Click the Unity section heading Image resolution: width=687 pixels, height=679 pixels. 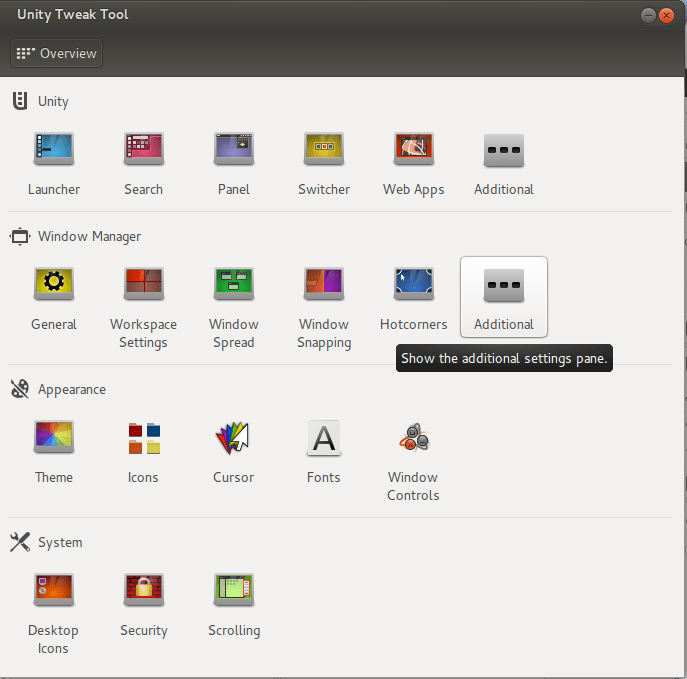point(53,102)
